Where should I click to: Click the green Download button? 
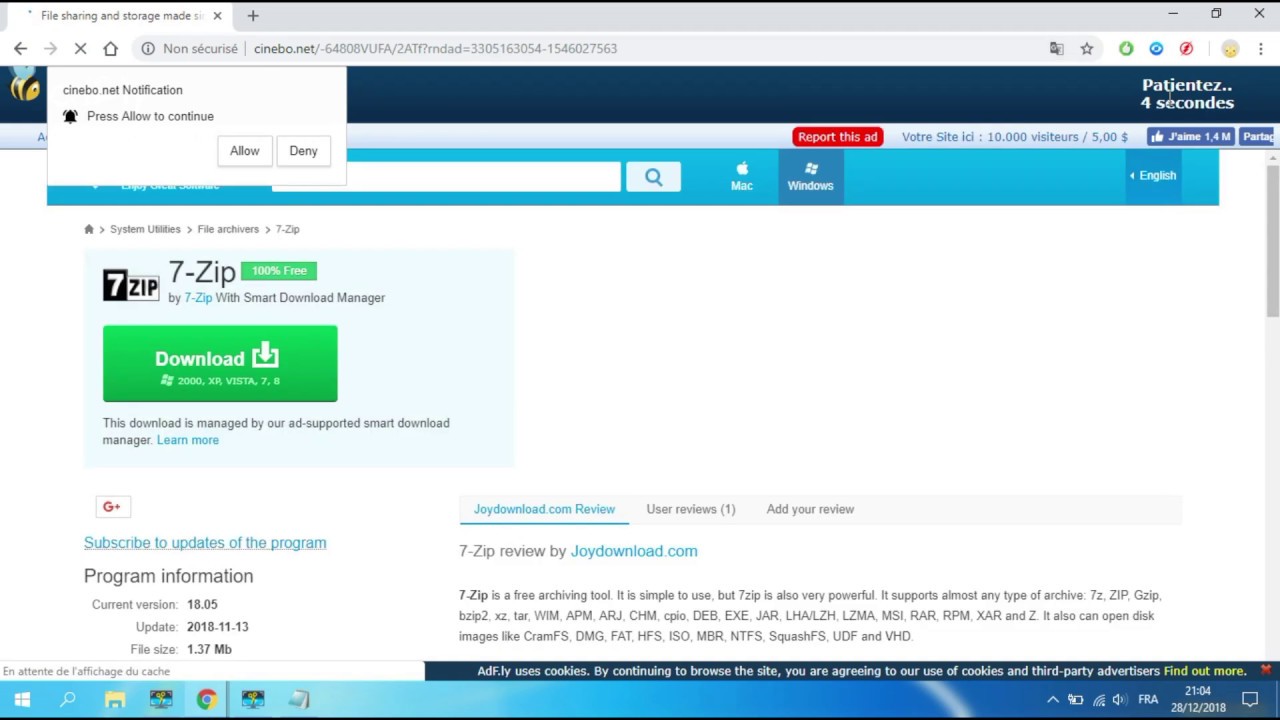point(220,364)
